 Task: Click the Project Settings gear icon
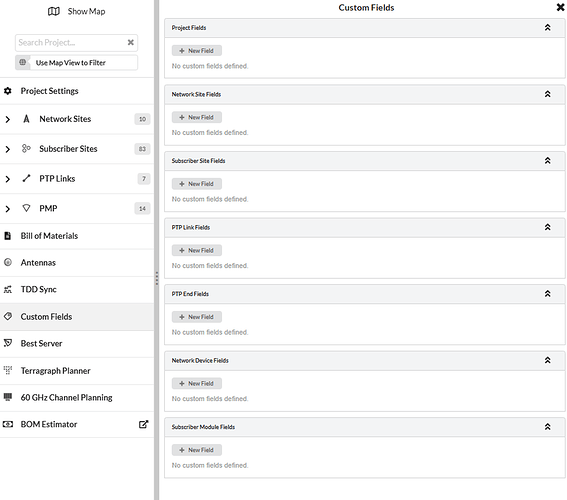coord(8,91)
